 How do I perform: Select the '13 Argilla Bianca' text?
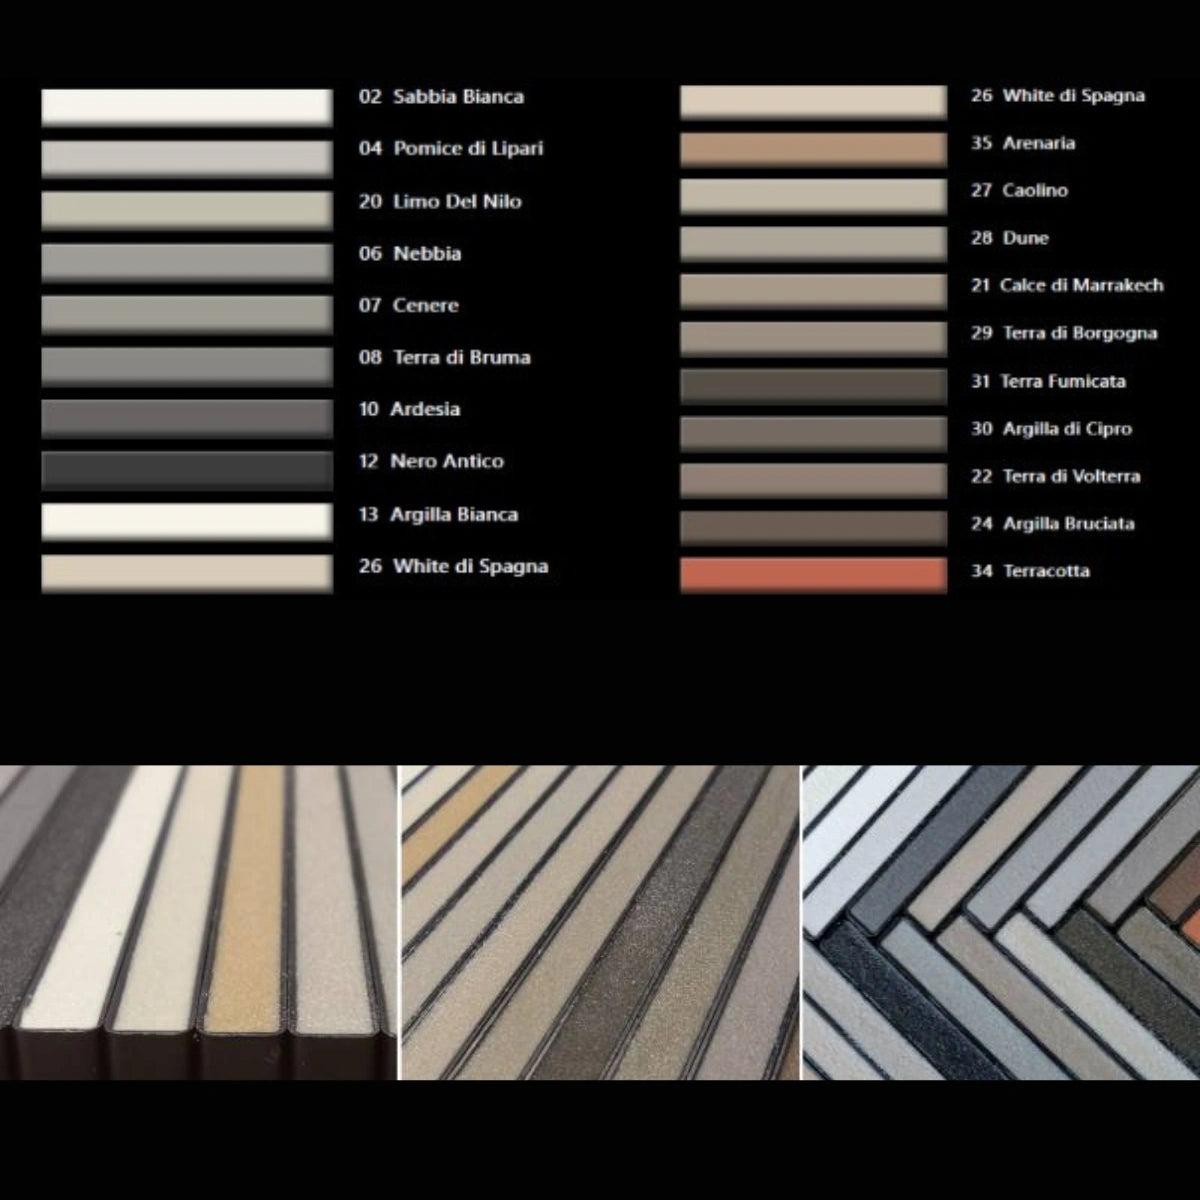coord(438,515)
